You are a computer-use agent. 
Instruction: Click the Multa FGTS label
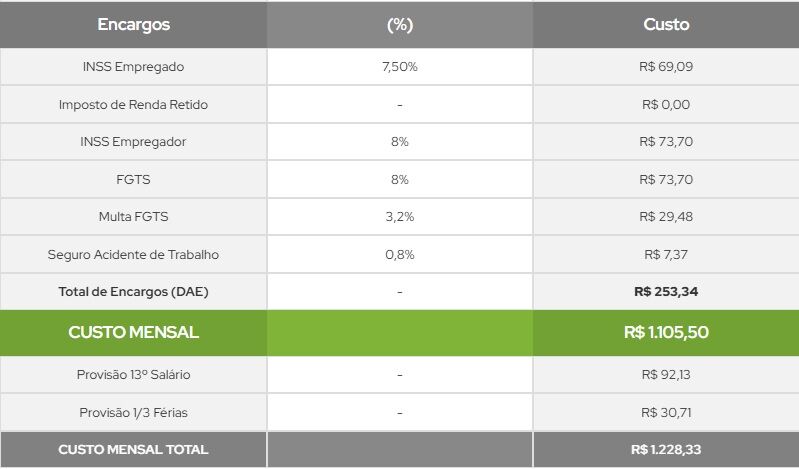coord(133,217)
